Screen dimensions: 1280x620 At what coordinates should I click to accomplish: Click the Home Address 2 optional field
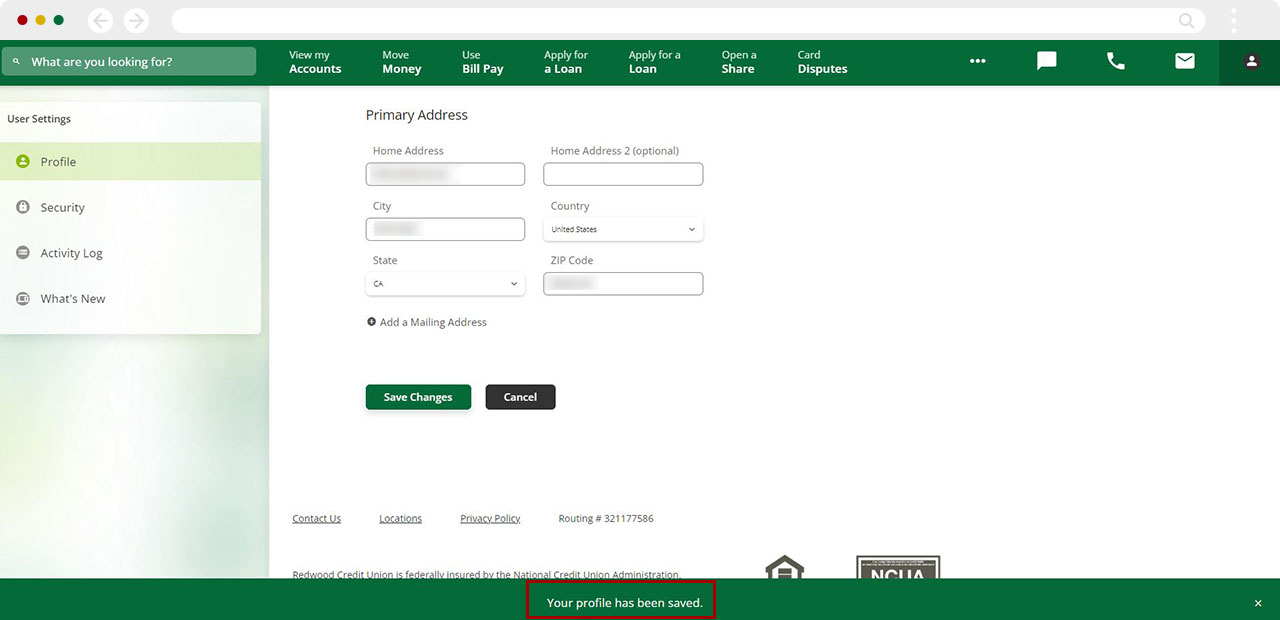(623, 175)
